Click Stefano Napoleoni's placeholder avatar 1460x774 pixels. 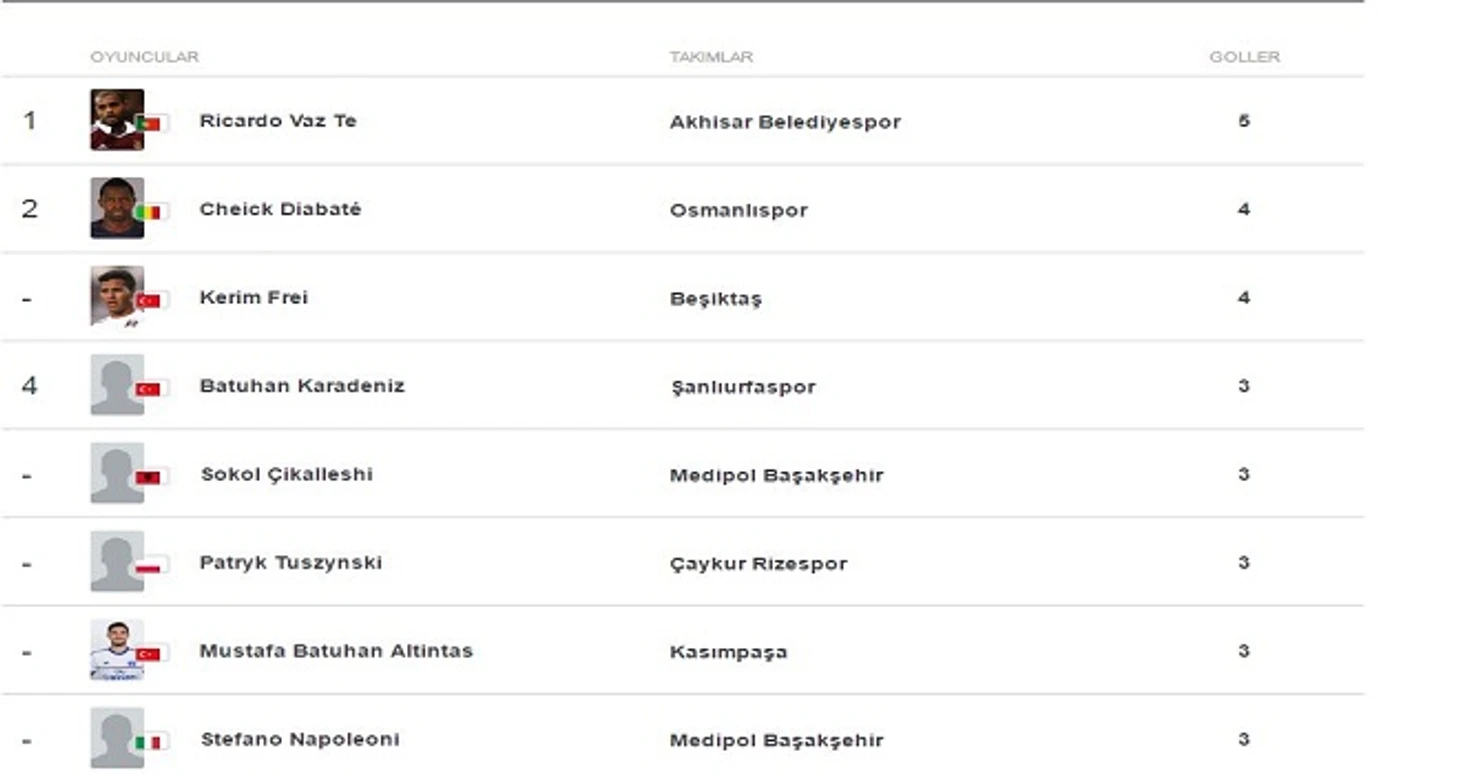click(x=116, y=738)
